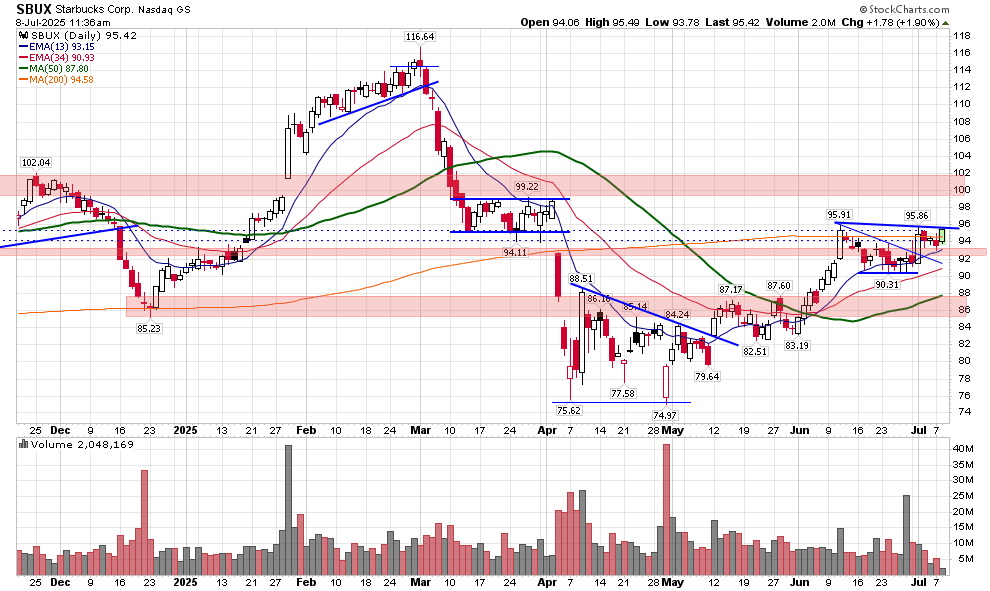Click the 95.91 June high label
Screen dimensions: 990x591
[839, 215]
